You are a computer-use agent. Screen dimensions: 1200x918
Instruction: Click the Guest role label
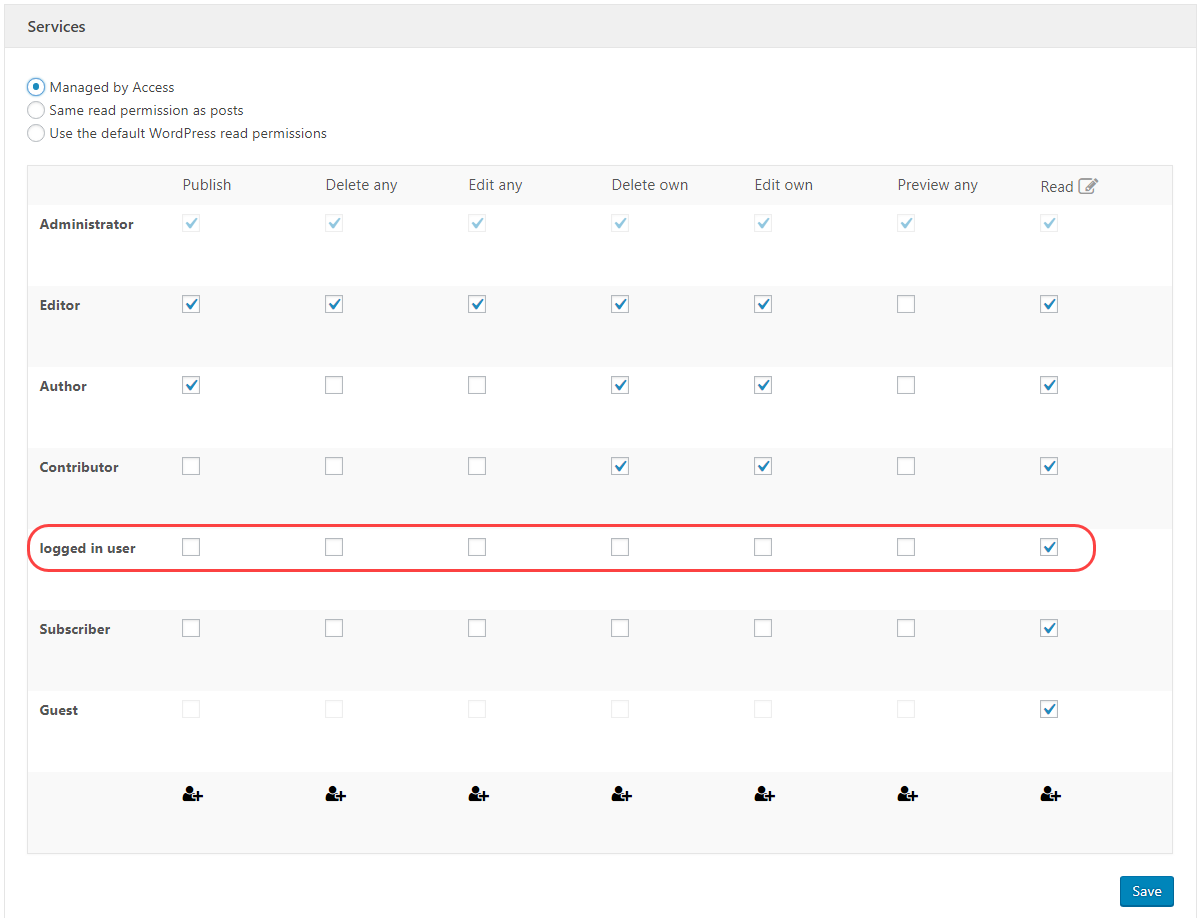point(59,710)
